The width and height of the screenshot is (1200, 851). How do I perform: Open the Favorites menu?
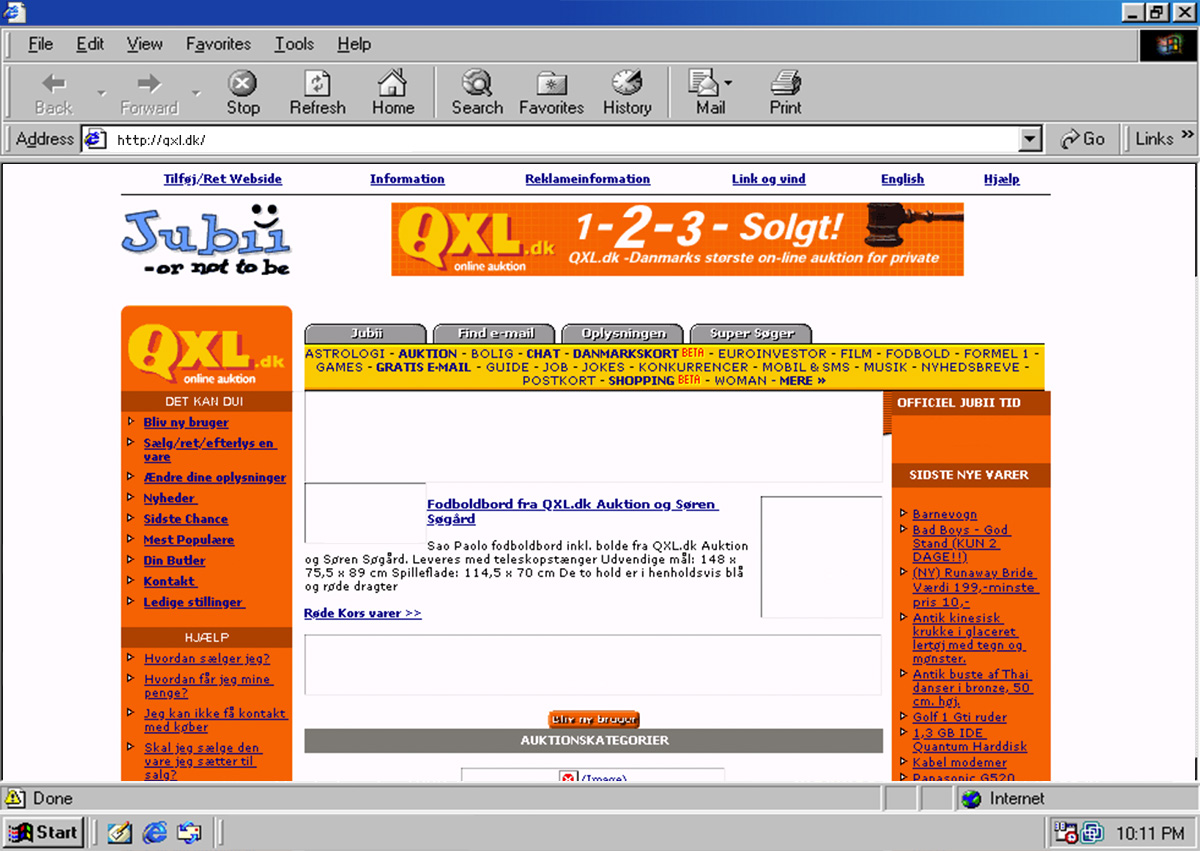pyautogui.click(x=218, y=44)
